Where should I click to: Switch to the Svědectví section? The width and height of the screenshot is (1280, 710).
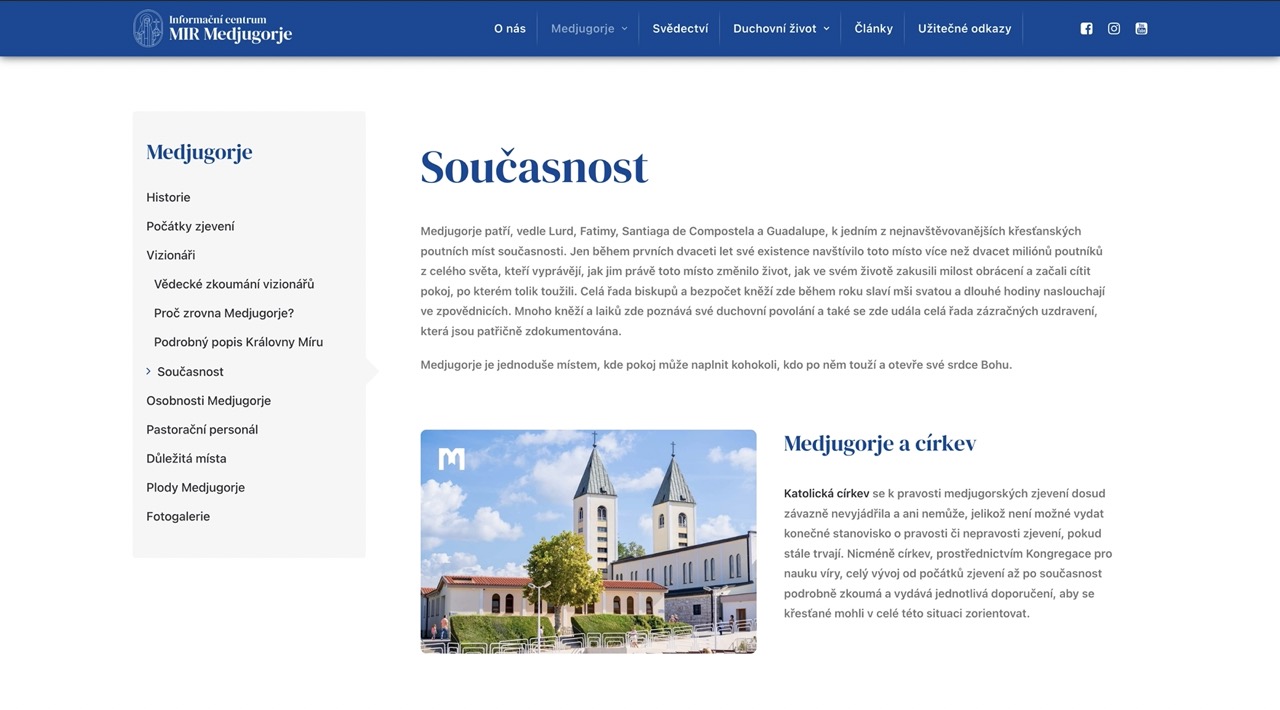tap(680, 28)
